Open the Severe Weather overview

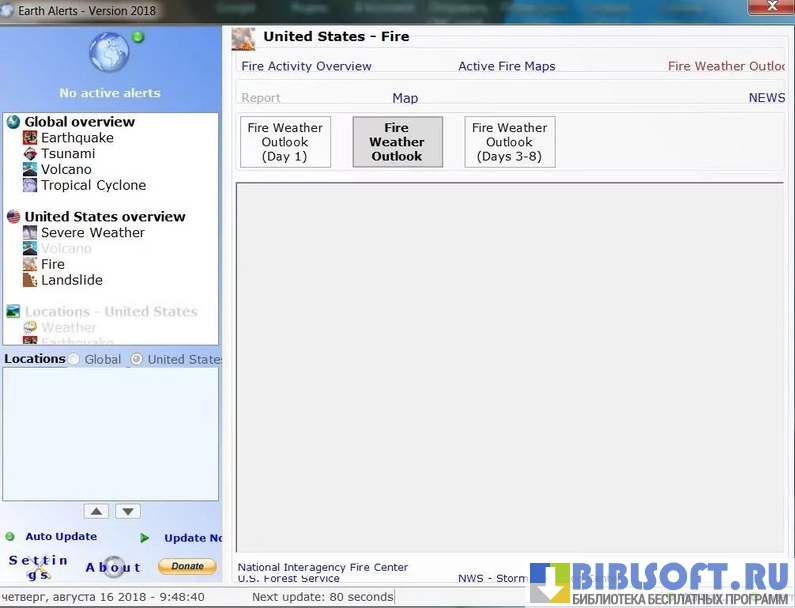point(92,233)
